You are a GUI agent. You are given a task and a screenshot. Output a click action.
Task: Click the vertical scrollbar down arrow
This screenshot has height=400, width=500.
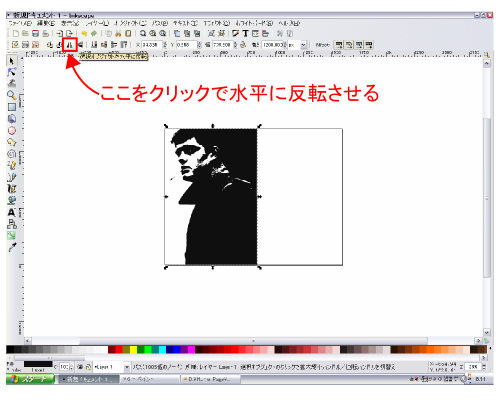click(x=487, y=332)
